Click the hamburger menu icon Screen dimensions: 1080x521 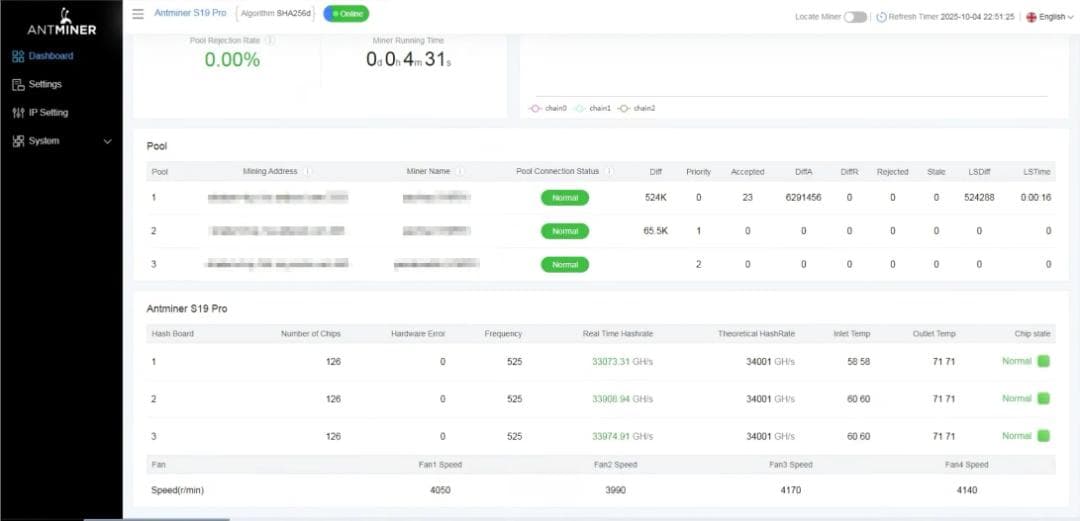138,14
